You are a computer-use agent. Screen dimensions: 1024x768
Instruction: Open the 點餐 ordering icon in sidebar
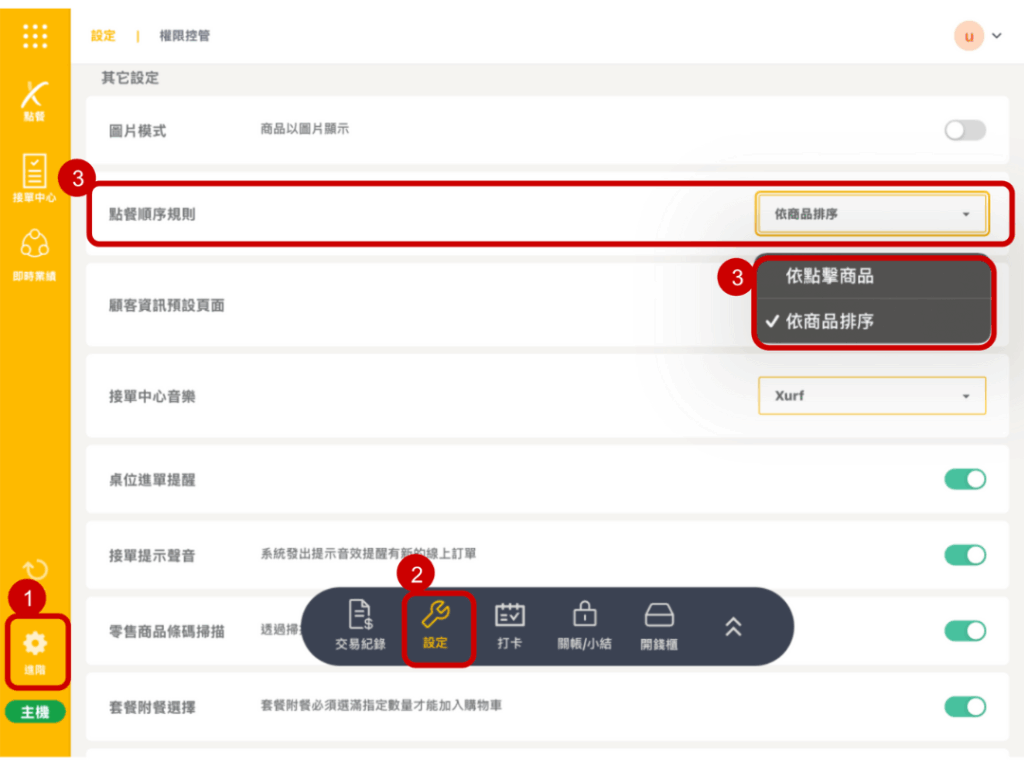click(x=35, y=100)
